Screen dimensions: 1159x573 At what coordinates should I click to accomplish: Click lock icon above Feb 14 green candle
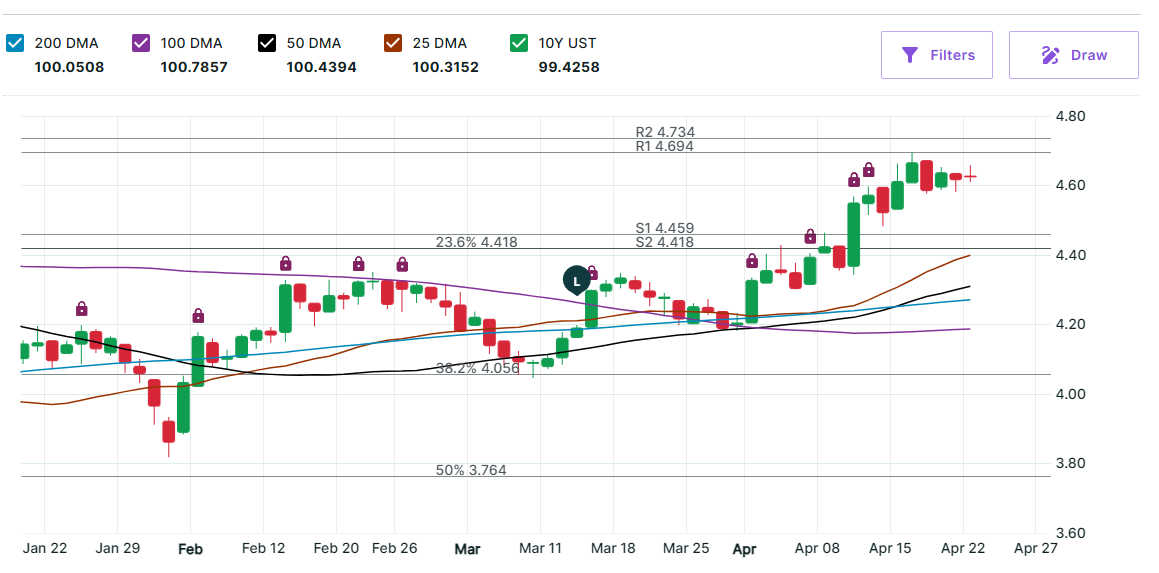pos(285,263)
